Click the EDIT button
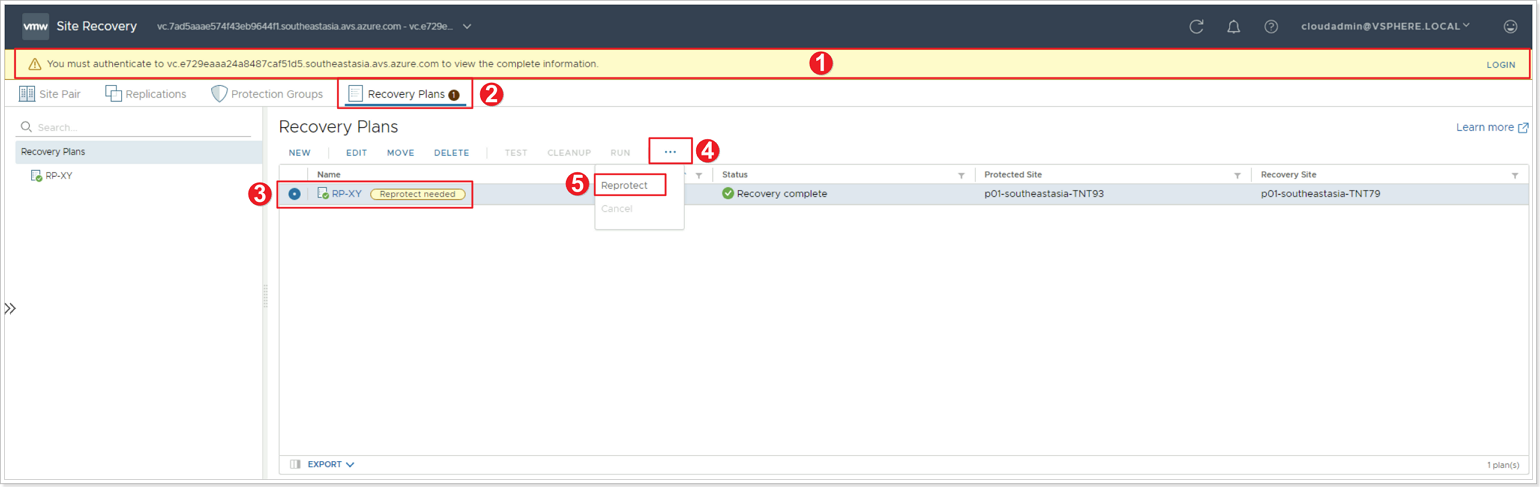The image size is (1540, 487). pos(357,153)
